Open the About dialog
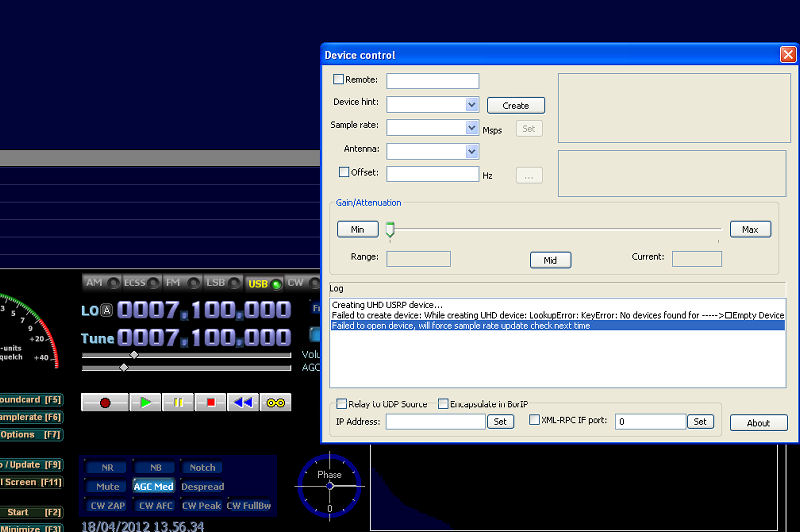The image size is (800, 532). click(x=758, y=423)
